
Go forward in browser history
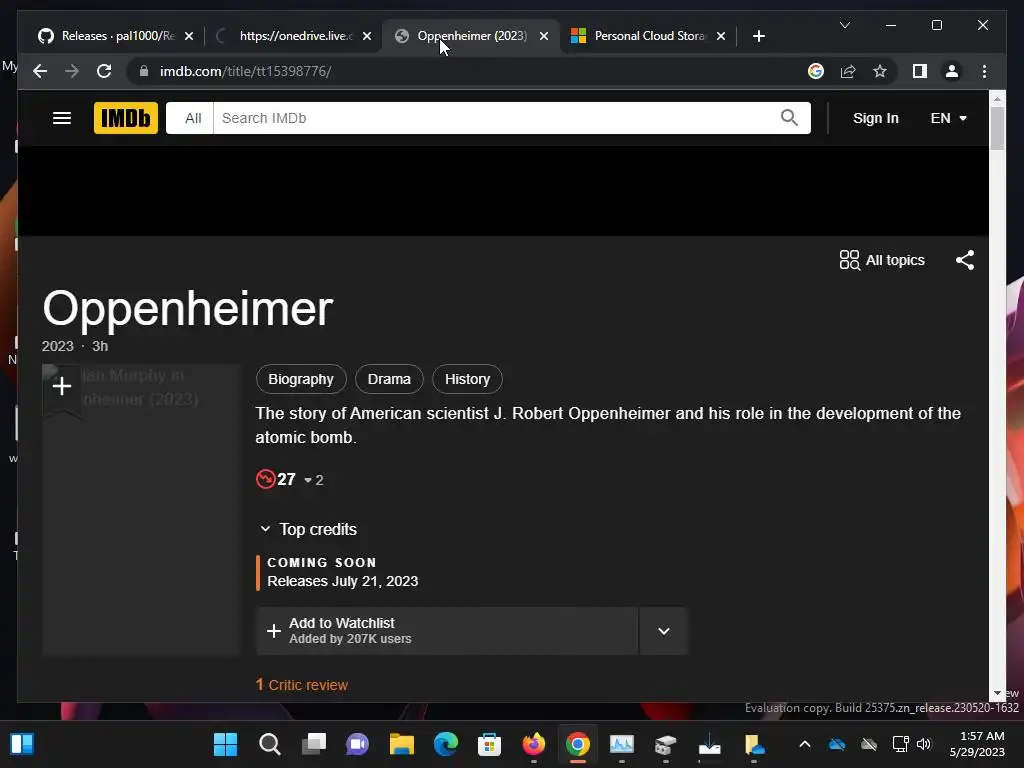point(72,71)
